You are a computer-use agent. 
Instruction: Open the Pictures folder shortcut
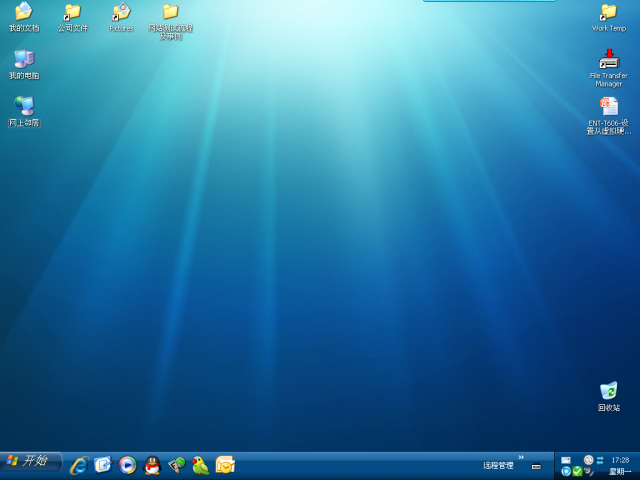coord(121,13)
